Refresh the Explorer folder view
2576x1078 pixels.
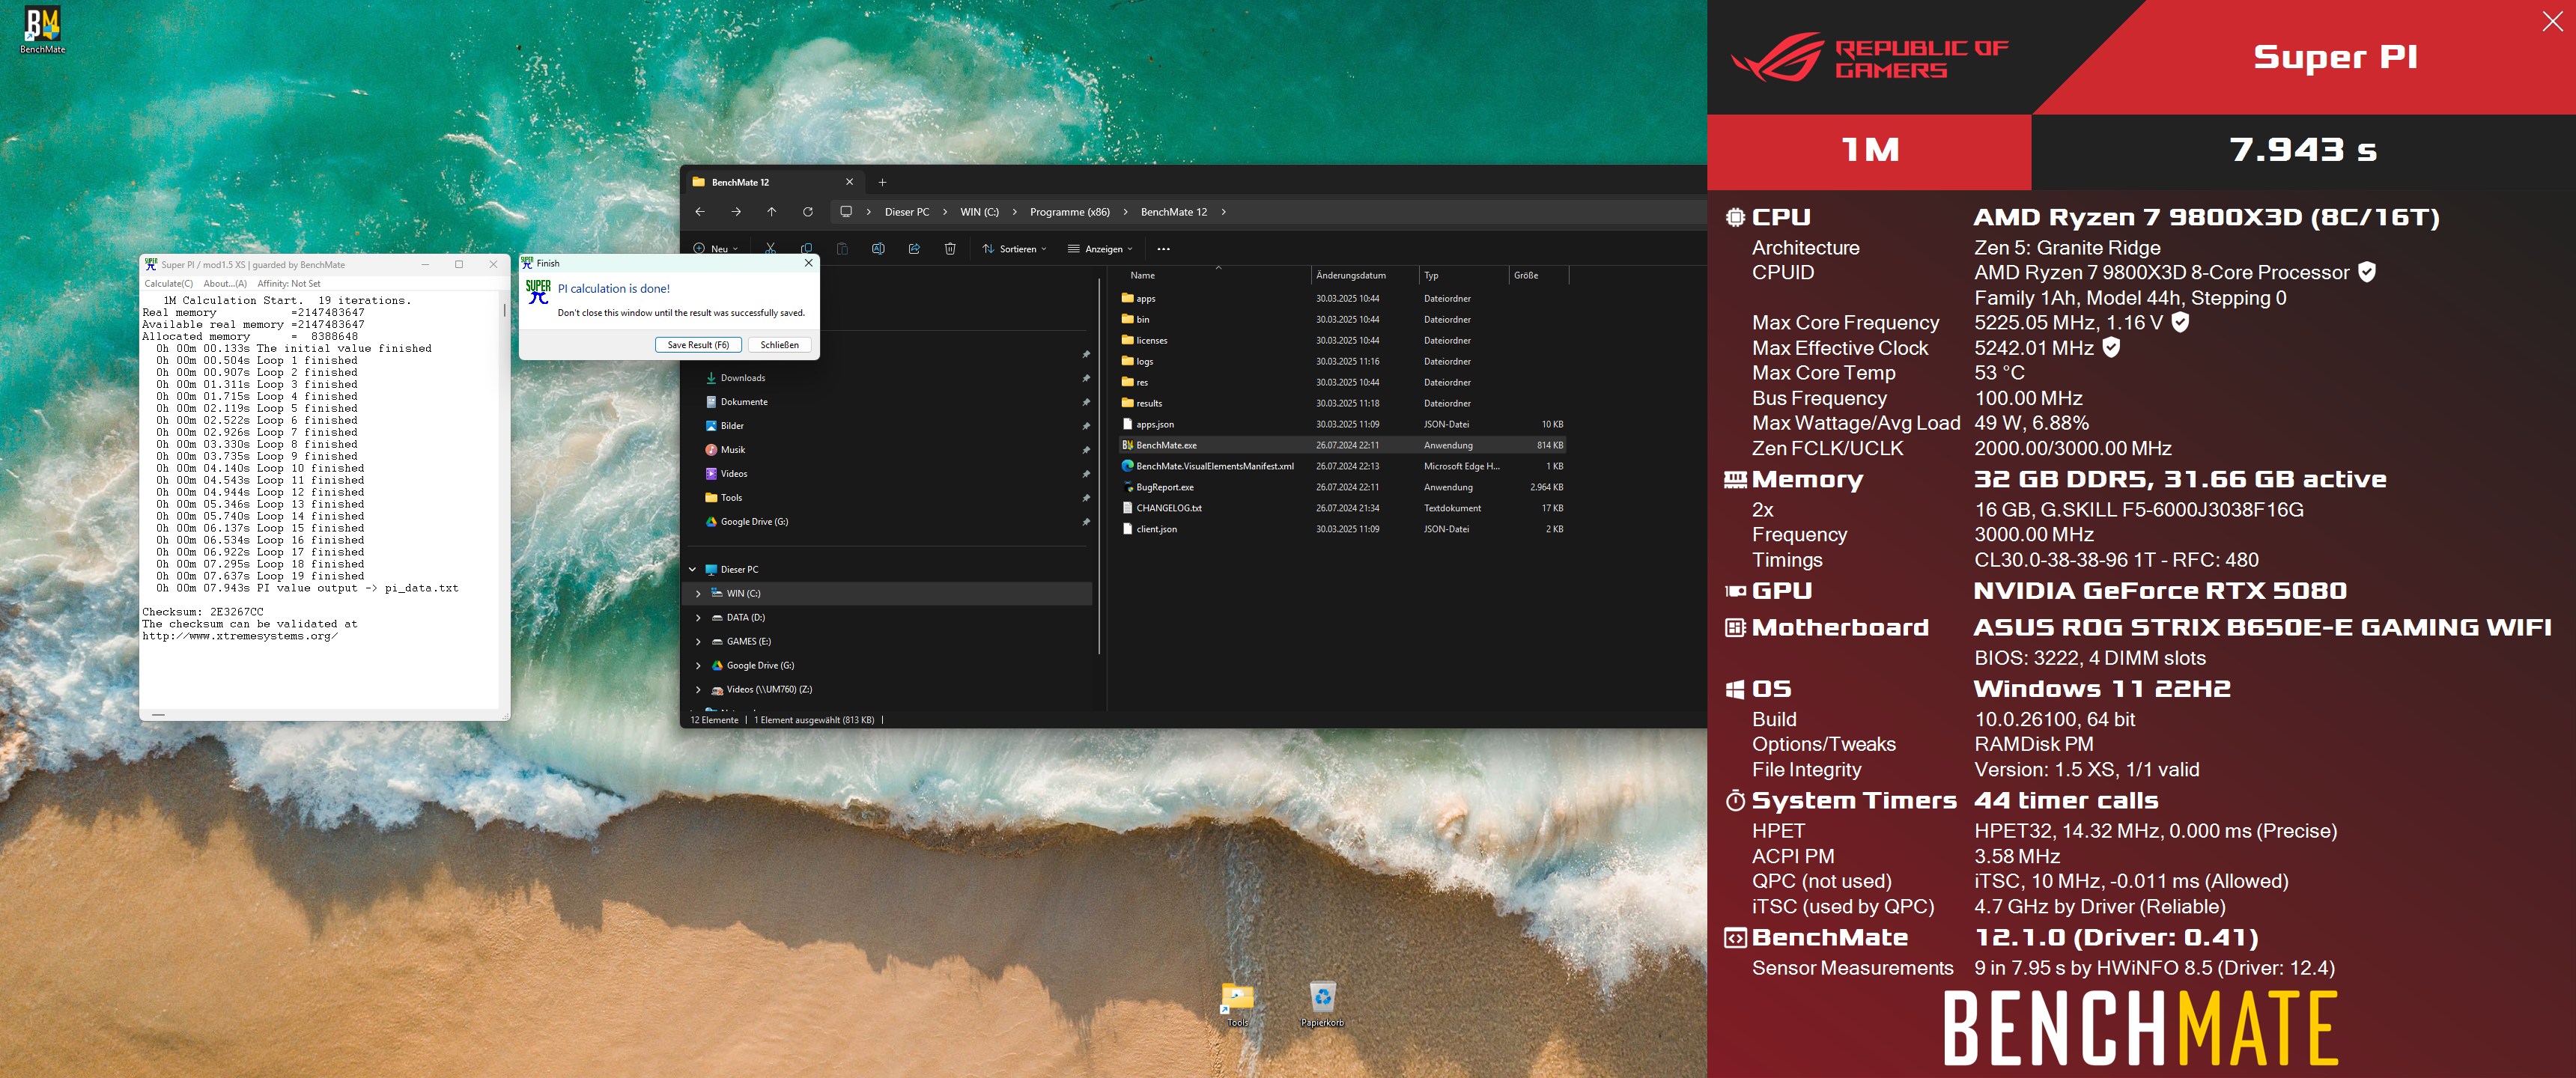(808, 211)
